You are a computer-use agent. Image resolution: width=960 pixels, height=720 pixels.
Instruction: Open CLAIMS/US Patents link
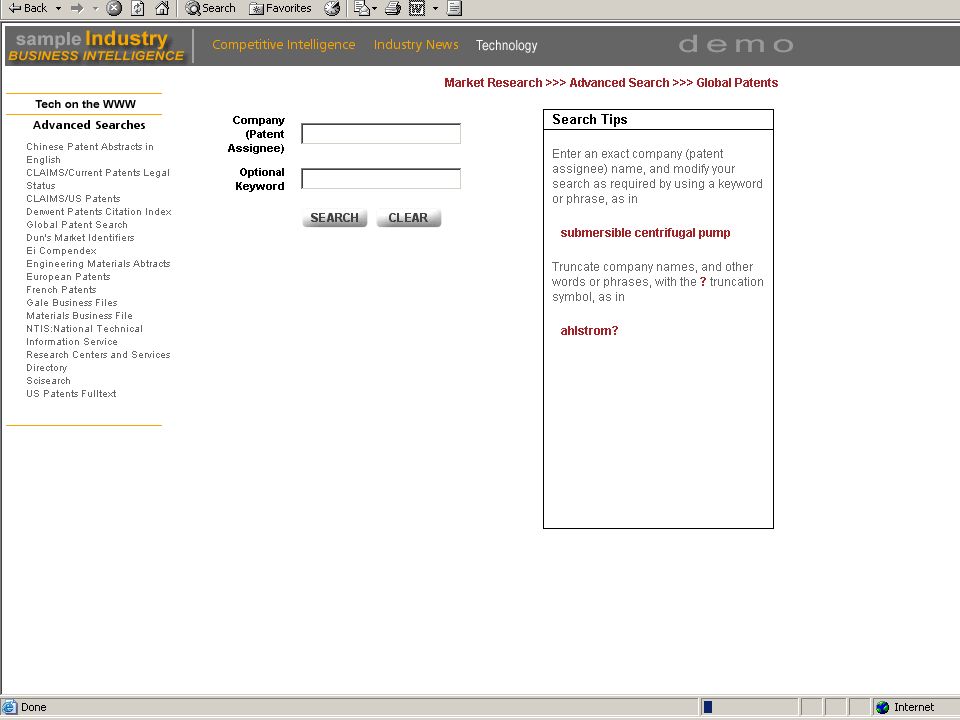click(x=73, y=198)
